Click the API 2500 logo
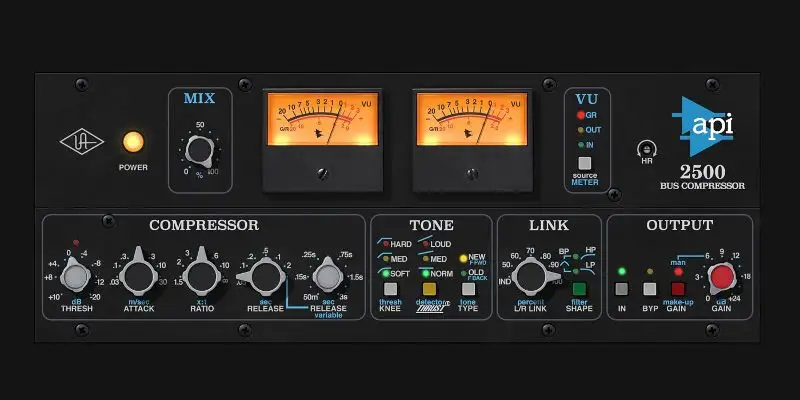Image resolution: width=800 pixels, height=400 pixels. pyautogui.click(x=709, y=124)
